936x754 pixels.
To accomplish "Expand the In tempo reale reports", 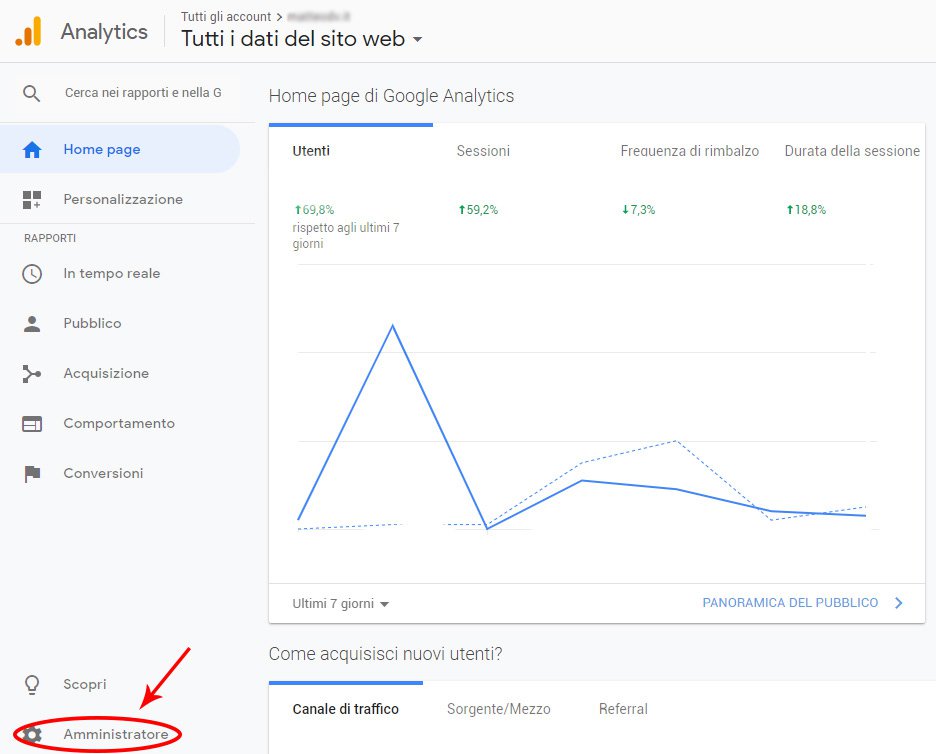I will (112, 273).
